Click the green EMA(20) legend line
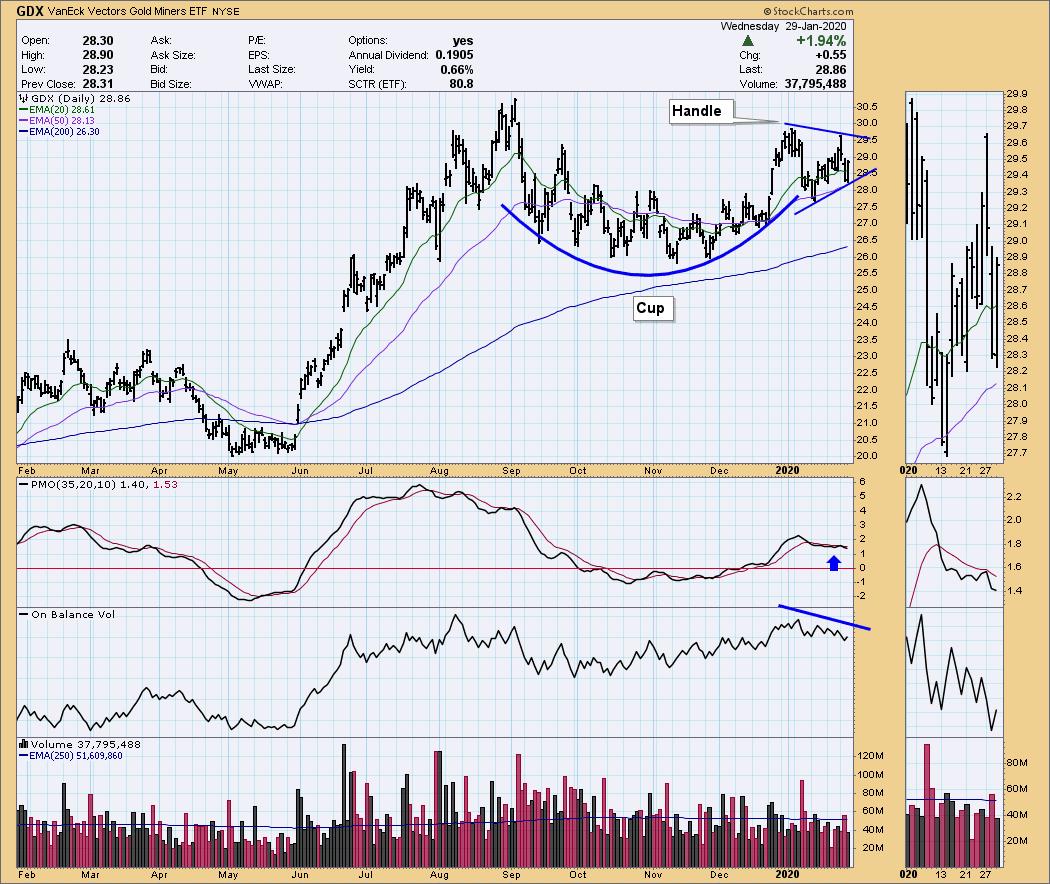The height and width of the screenshot is (884, 1050). coord(23,110)
